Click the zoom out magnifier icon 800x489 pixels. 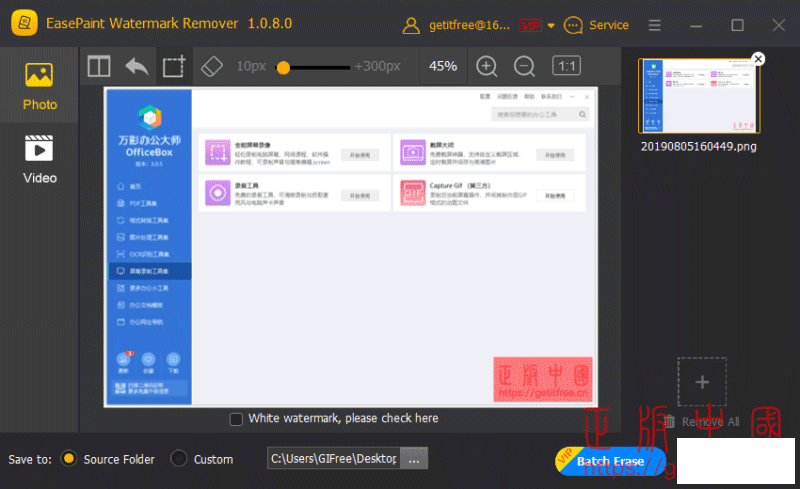pos(524,66)
